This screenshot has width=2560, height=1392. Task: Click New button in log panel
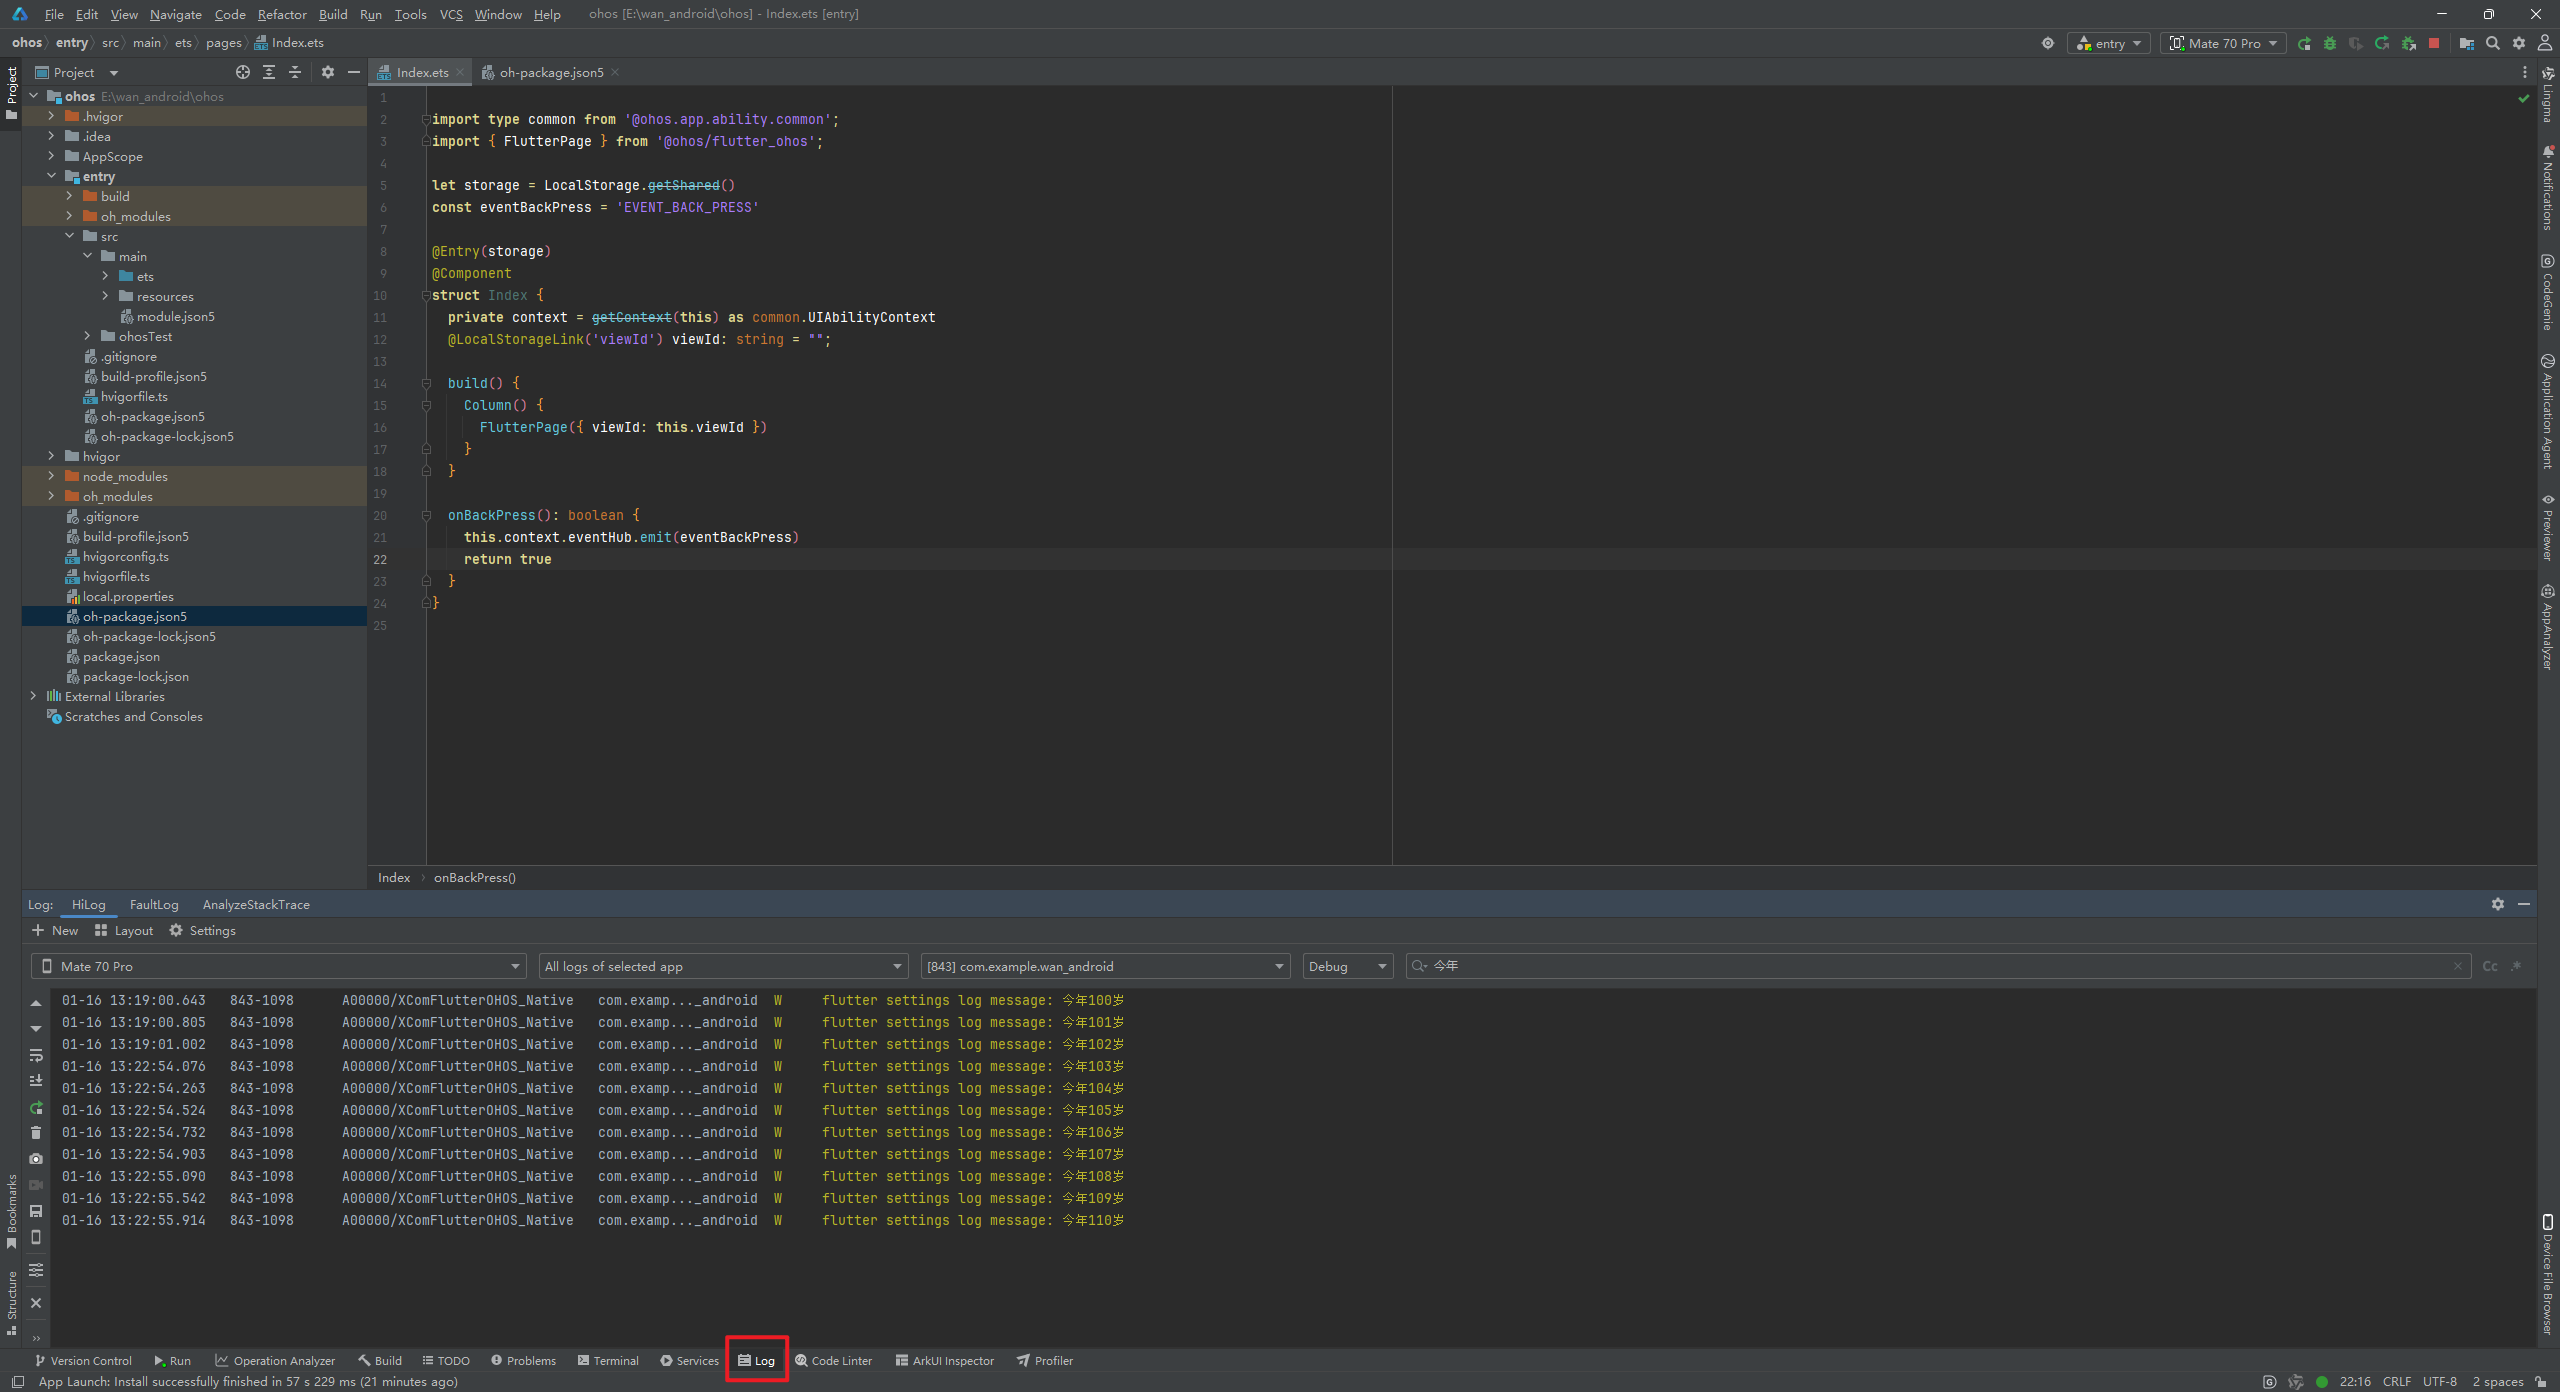[x=55, y=930]
